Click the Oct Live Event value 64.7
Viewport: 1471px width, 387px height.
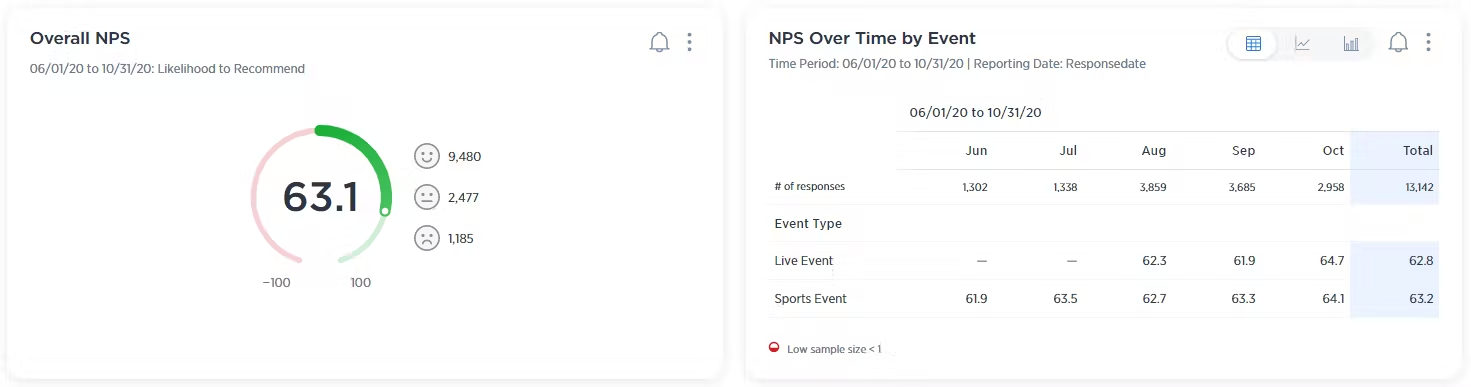pos(1331,261)
